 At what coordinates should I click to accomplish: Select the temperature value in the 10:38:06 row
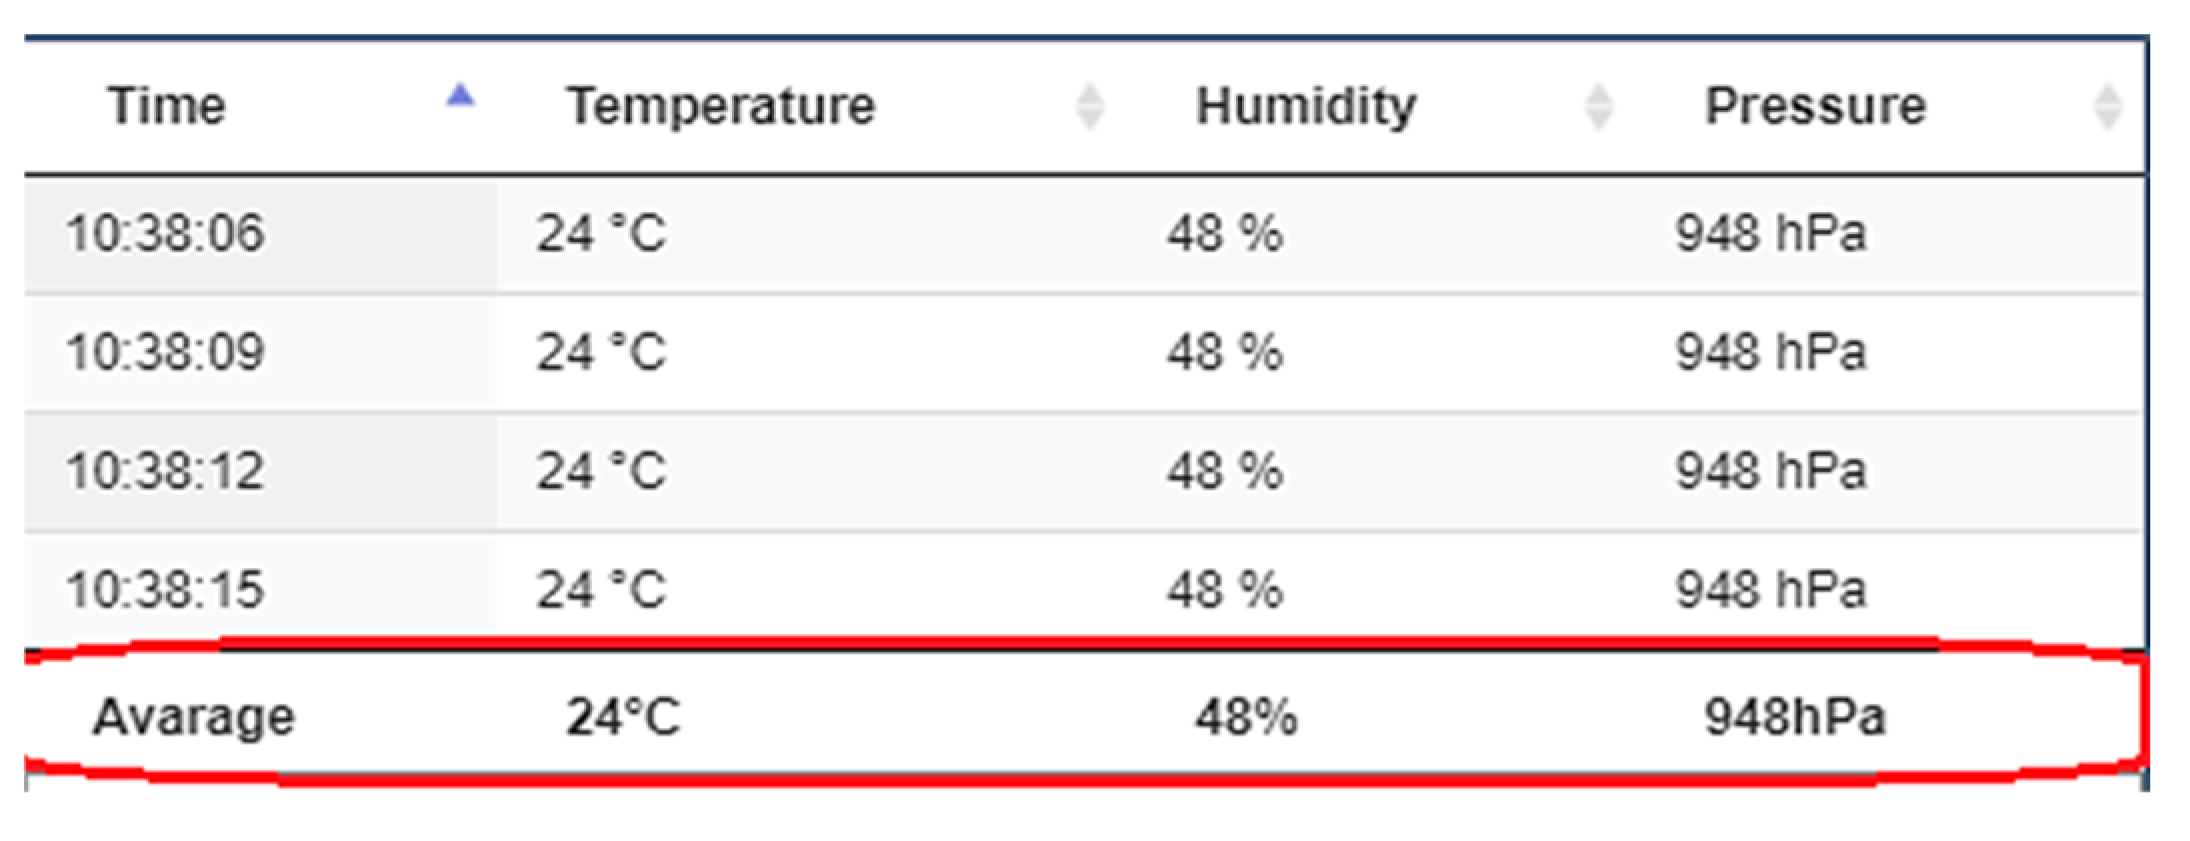pos(601,234)
